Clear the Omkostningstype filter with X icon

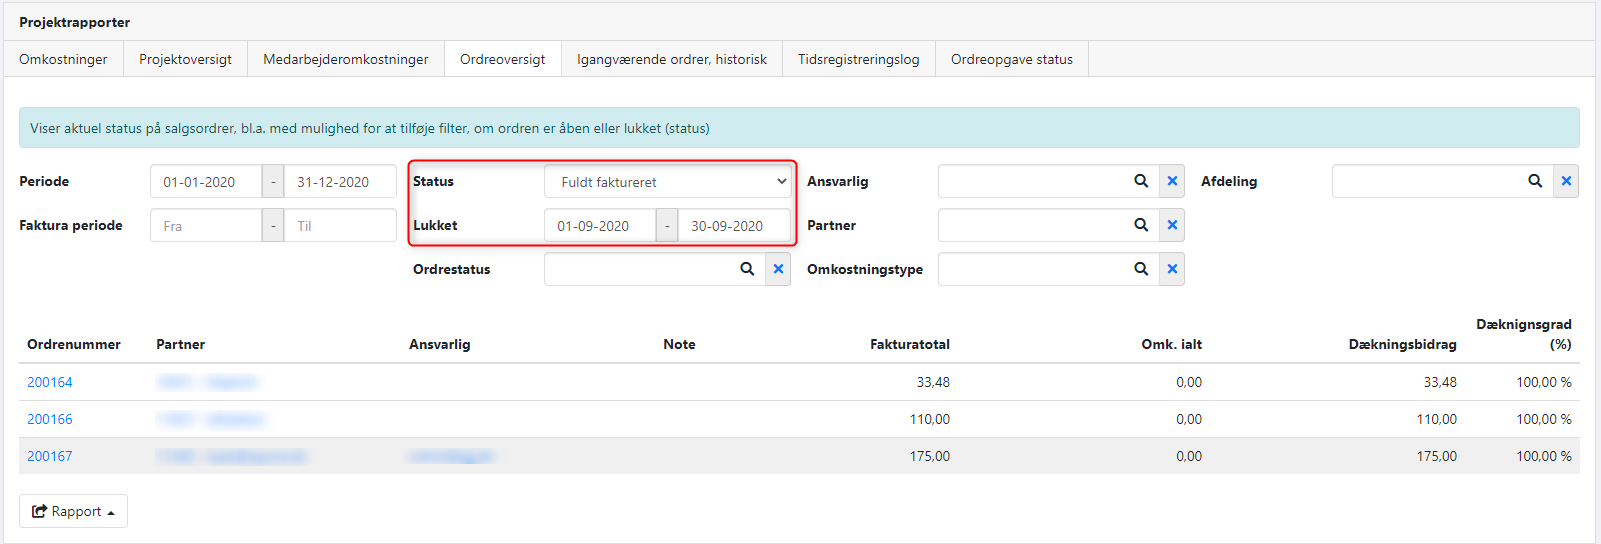click(x=1172, y=269)
